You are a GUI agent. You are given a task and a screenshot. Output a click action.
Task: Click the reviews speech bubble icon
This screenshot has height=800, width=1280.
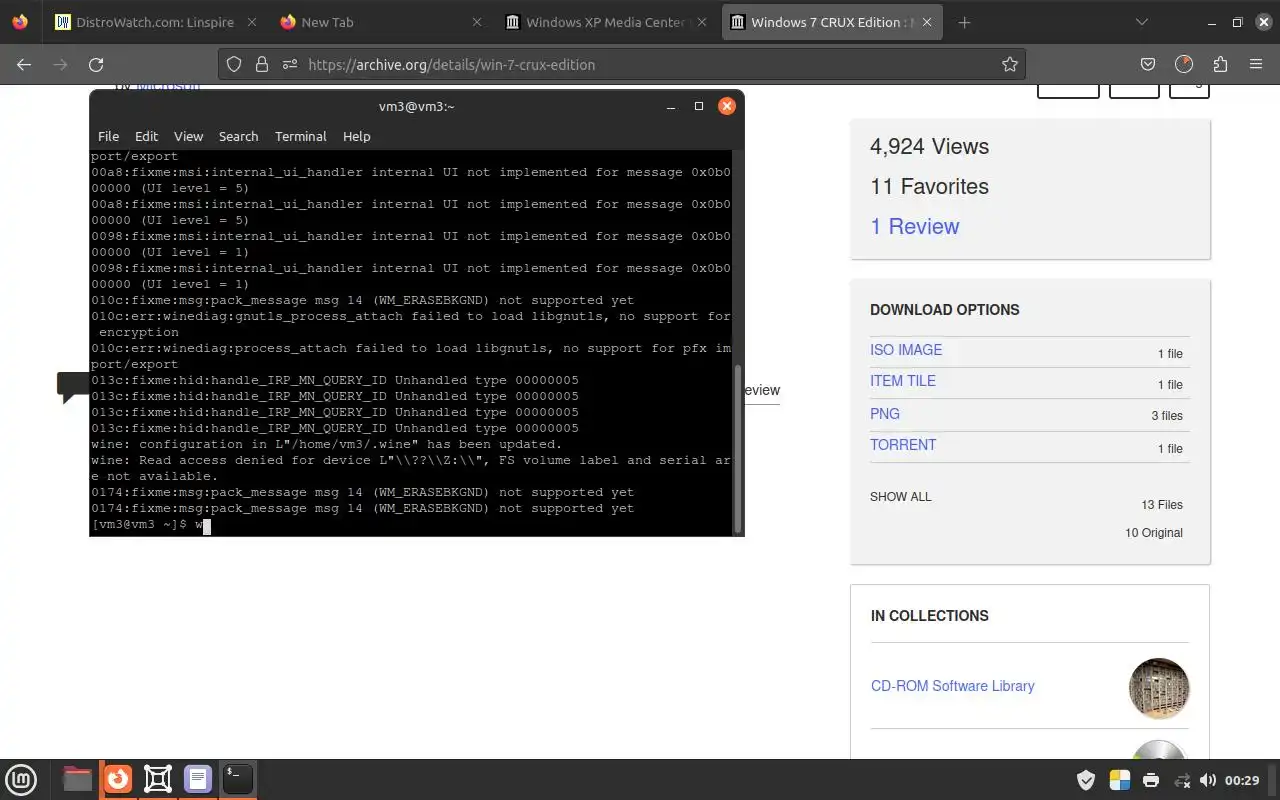point(73,386)
